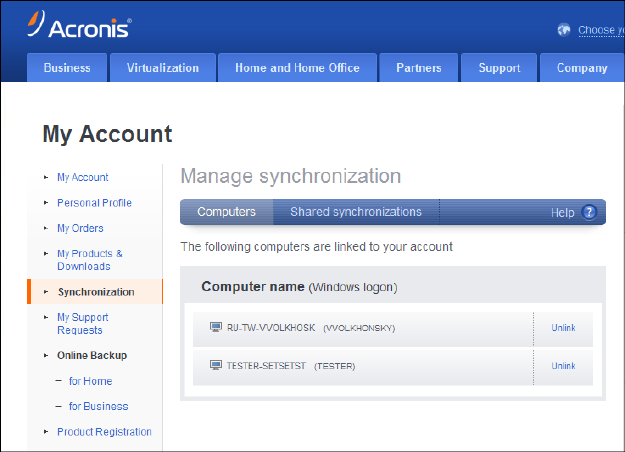Open the Support menu
The width and height of the screenshot is (625, 452).
(x=499, y=68)
